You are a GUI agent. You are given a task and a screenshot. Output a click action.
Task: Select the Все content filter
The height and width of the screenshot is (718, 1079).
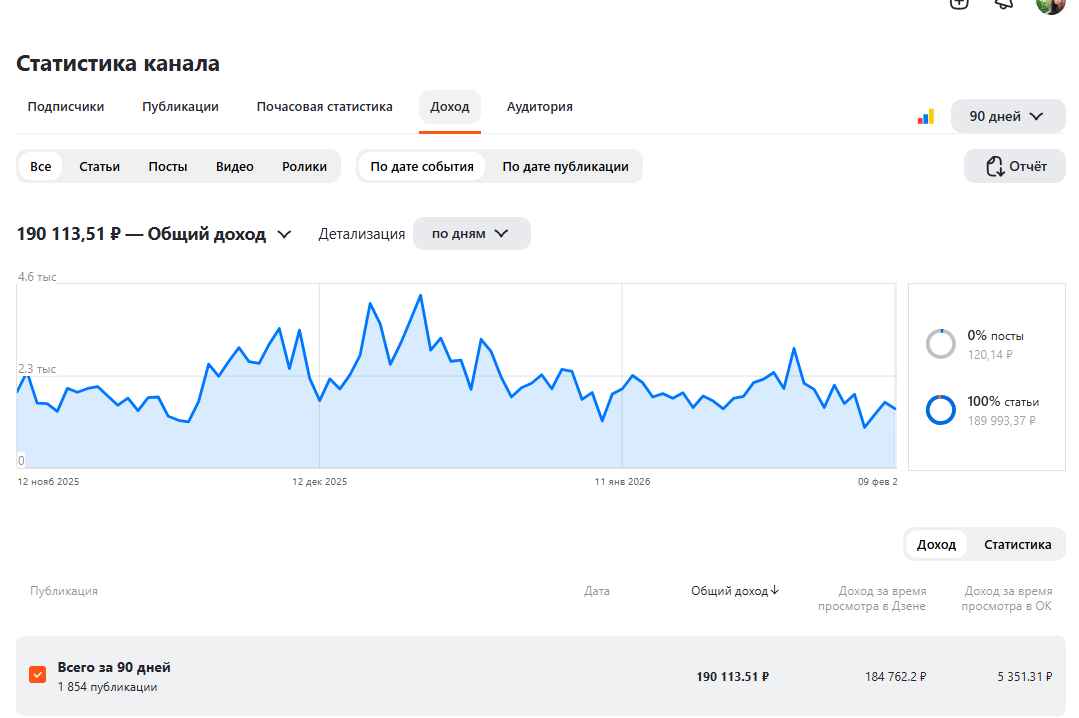(x=41, y=167)
